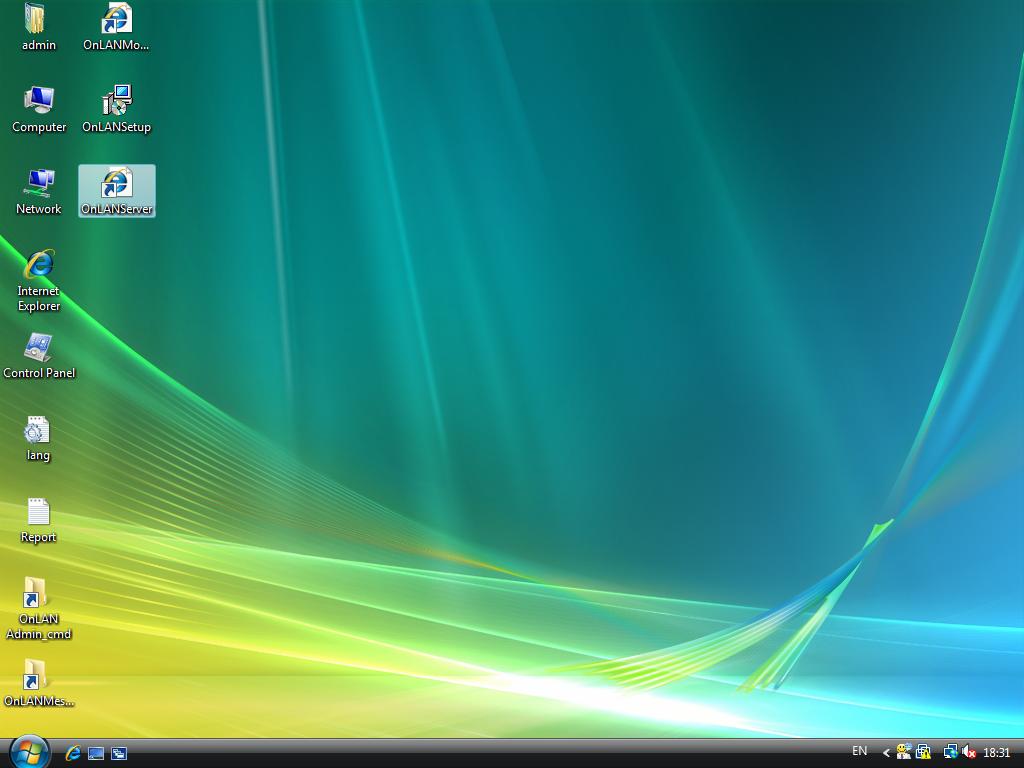Expand hidden system tray icons arrow

(886, 753)
